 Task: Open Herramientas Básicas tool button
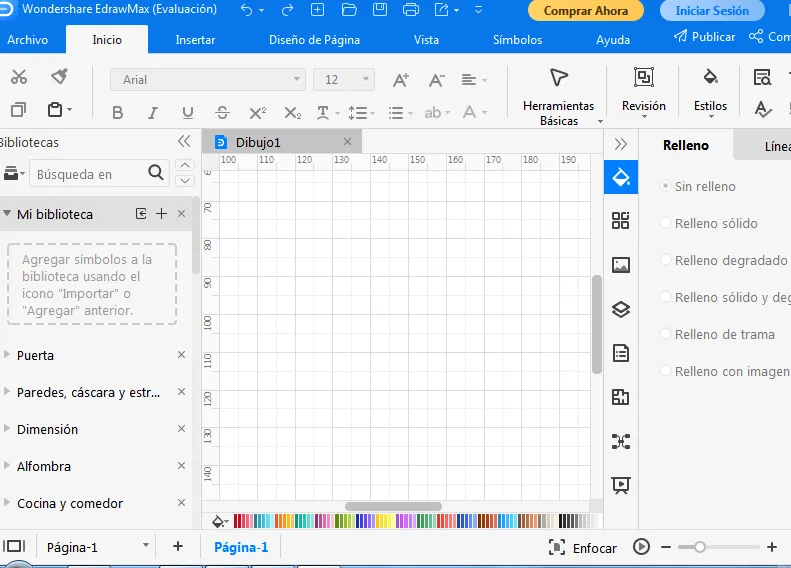(558, 98)
